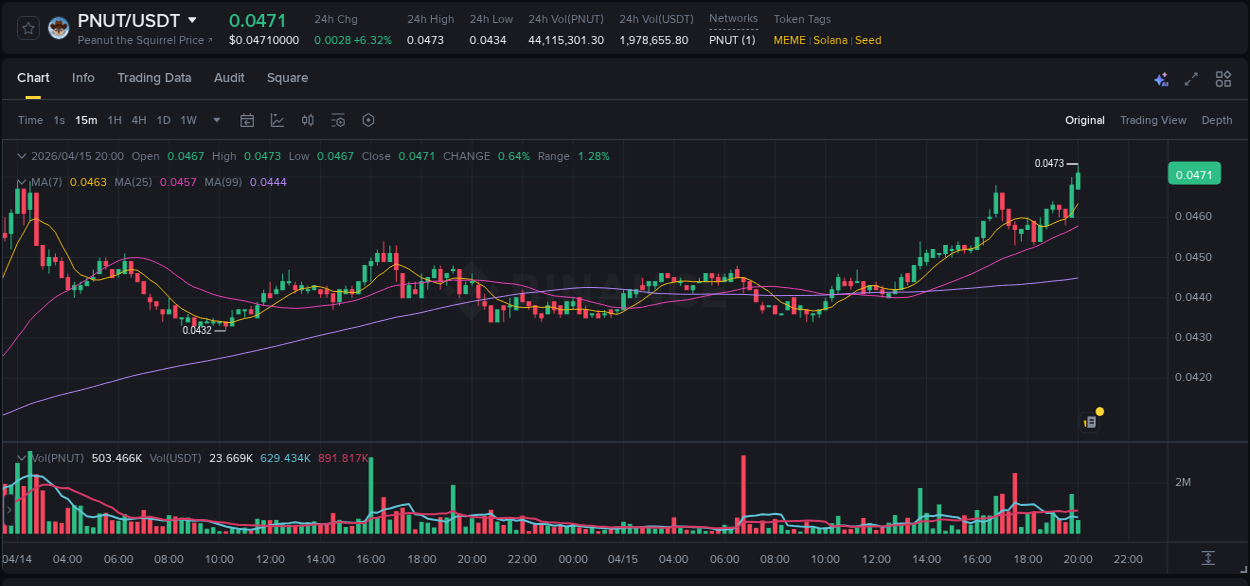Collapse the OHLC info row chevron
Viewport: 1250px width, 586px height.
click(20, 156)
